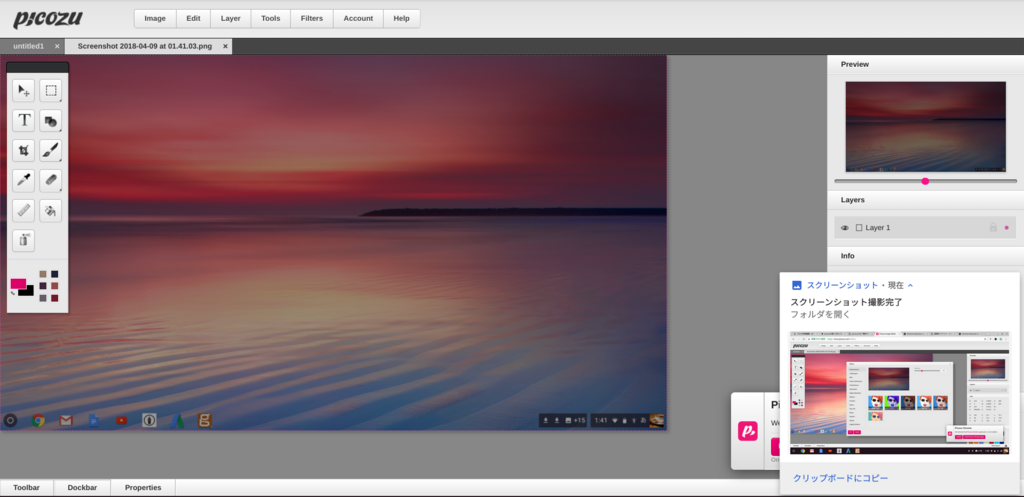Select the Move tool in the toolbox

[x=24, y=91]
